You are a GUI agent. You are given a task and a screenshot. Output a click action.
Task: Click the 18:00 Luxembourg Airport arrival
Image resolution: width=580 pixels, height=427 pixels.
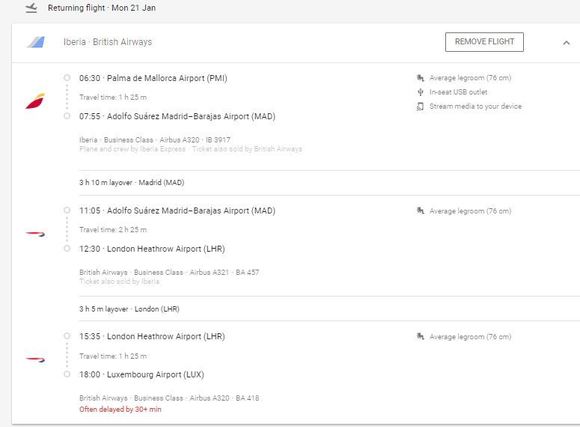[x=142, y=374]
